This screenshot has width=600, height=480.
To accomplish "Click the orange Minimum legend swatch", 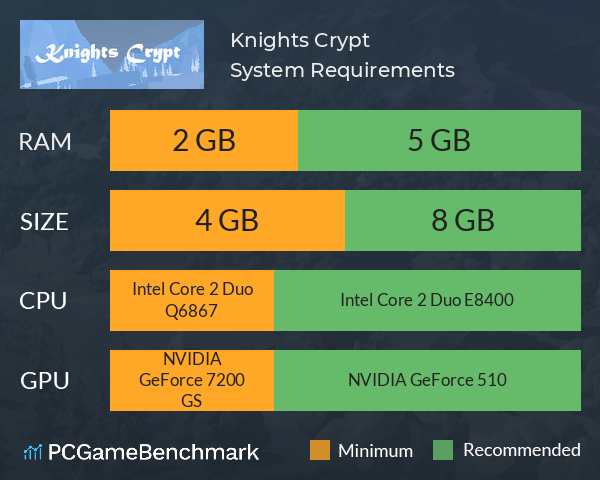I will (320, 450).
